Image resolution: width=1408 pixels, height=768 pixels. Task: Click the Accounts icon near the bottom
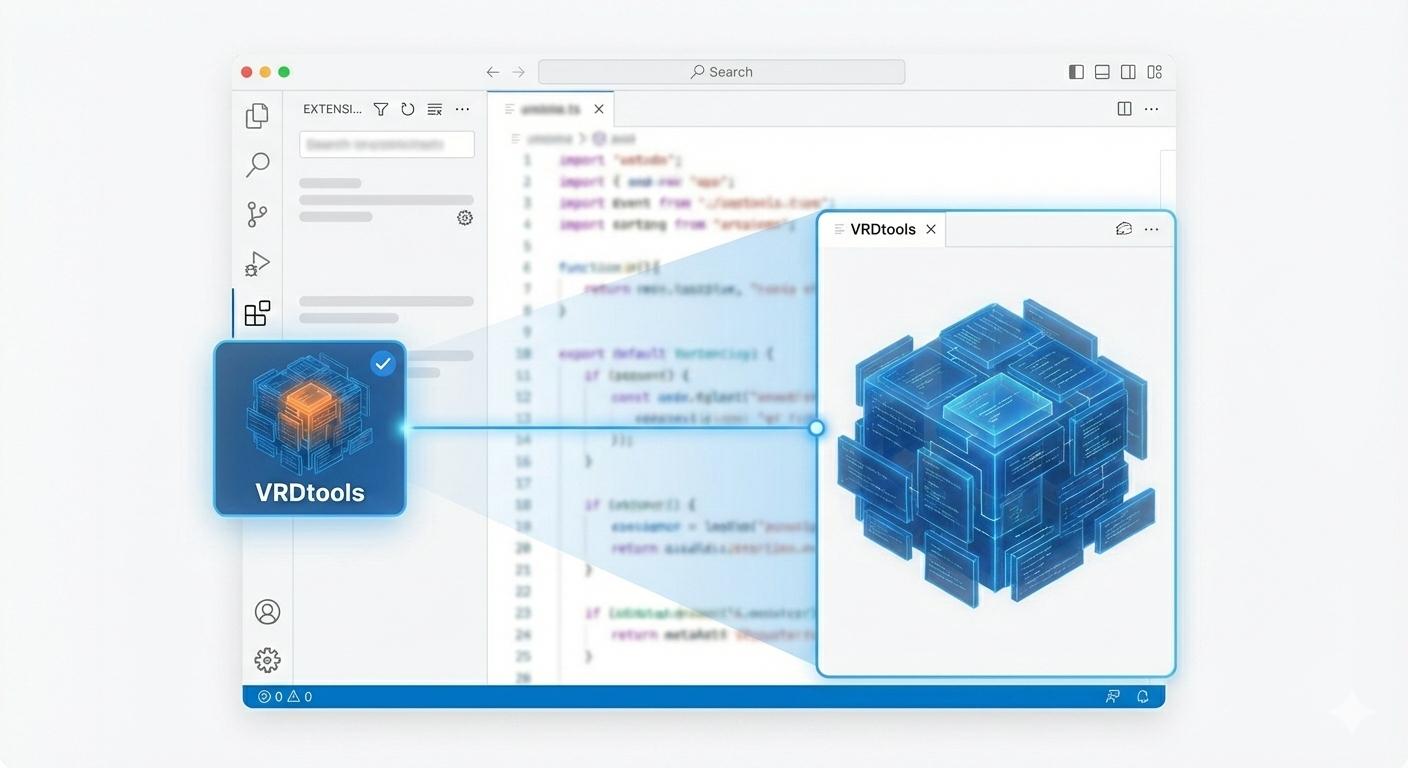pos(267,611)
